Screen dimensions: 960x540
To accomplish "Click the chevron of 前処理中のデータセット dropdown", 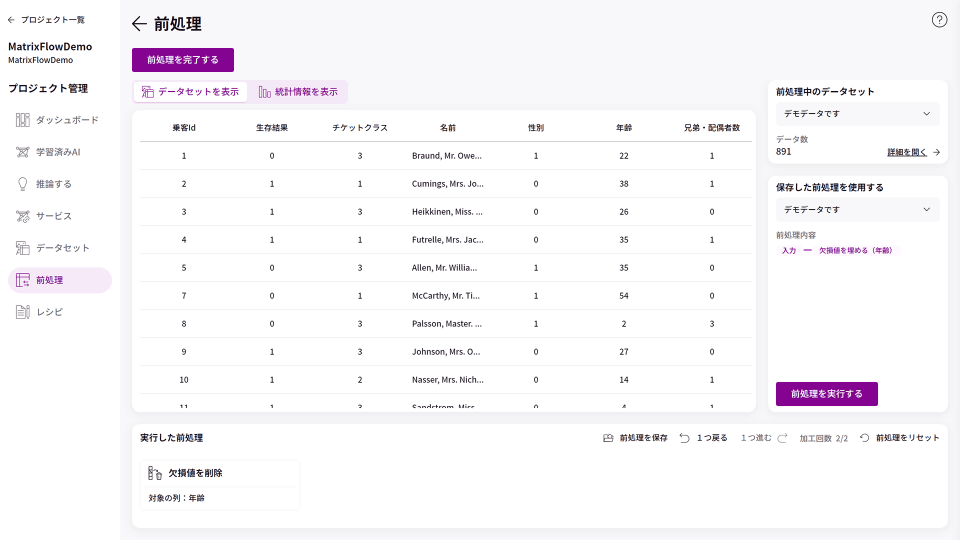I will tap(926, 114).
